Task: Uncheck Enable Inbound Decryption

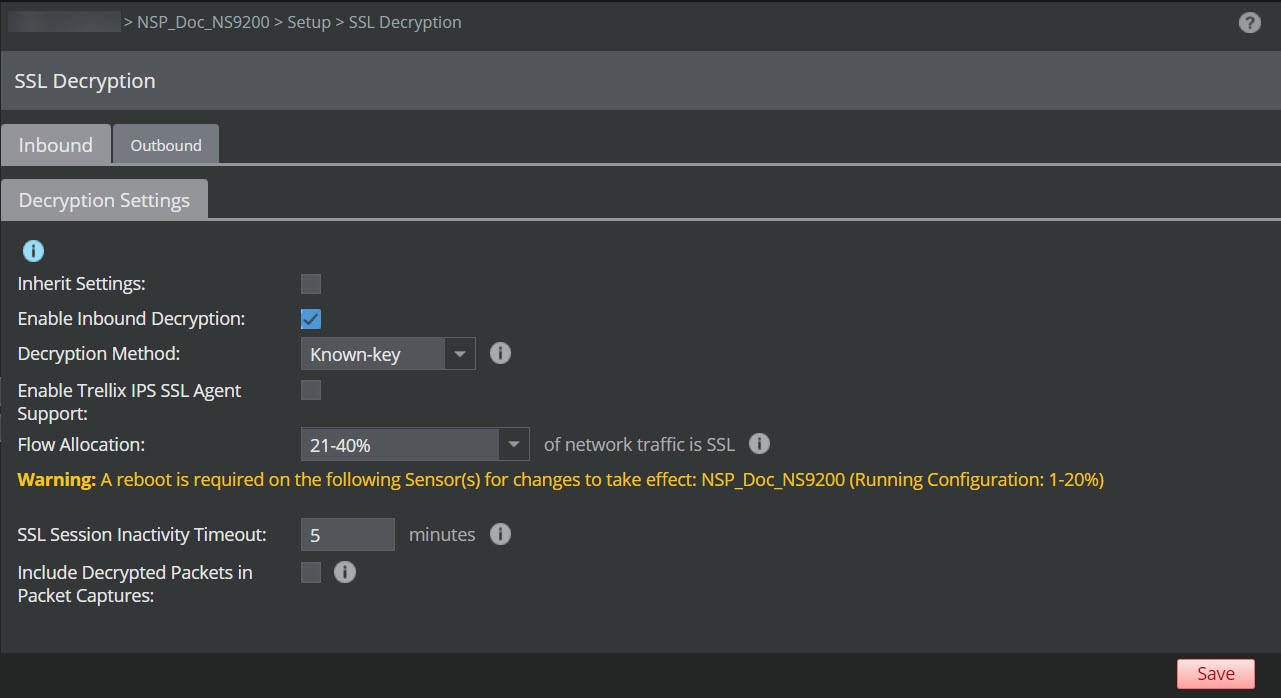Action: (311, 319)
